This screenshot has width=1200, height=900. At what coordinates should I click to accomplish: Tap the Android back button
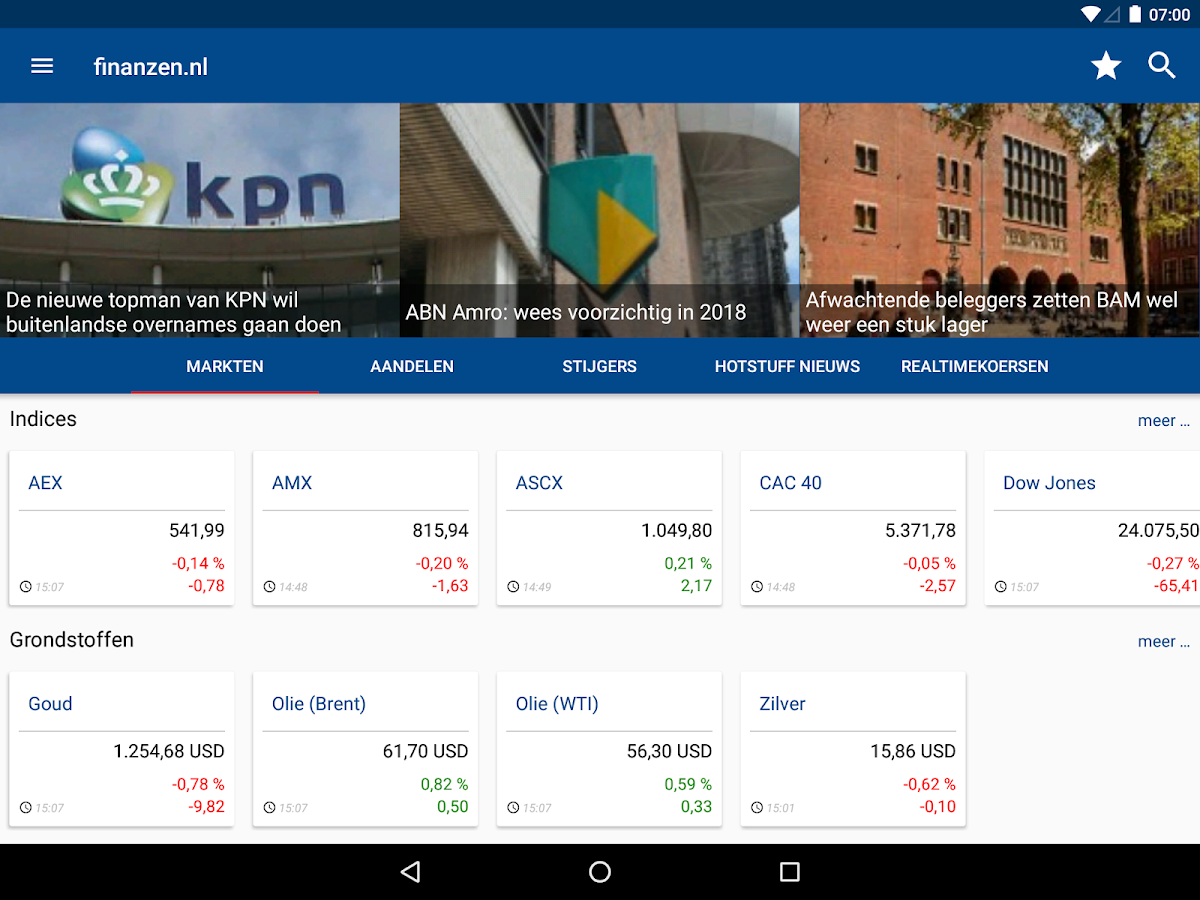click(x=410, y=872)
